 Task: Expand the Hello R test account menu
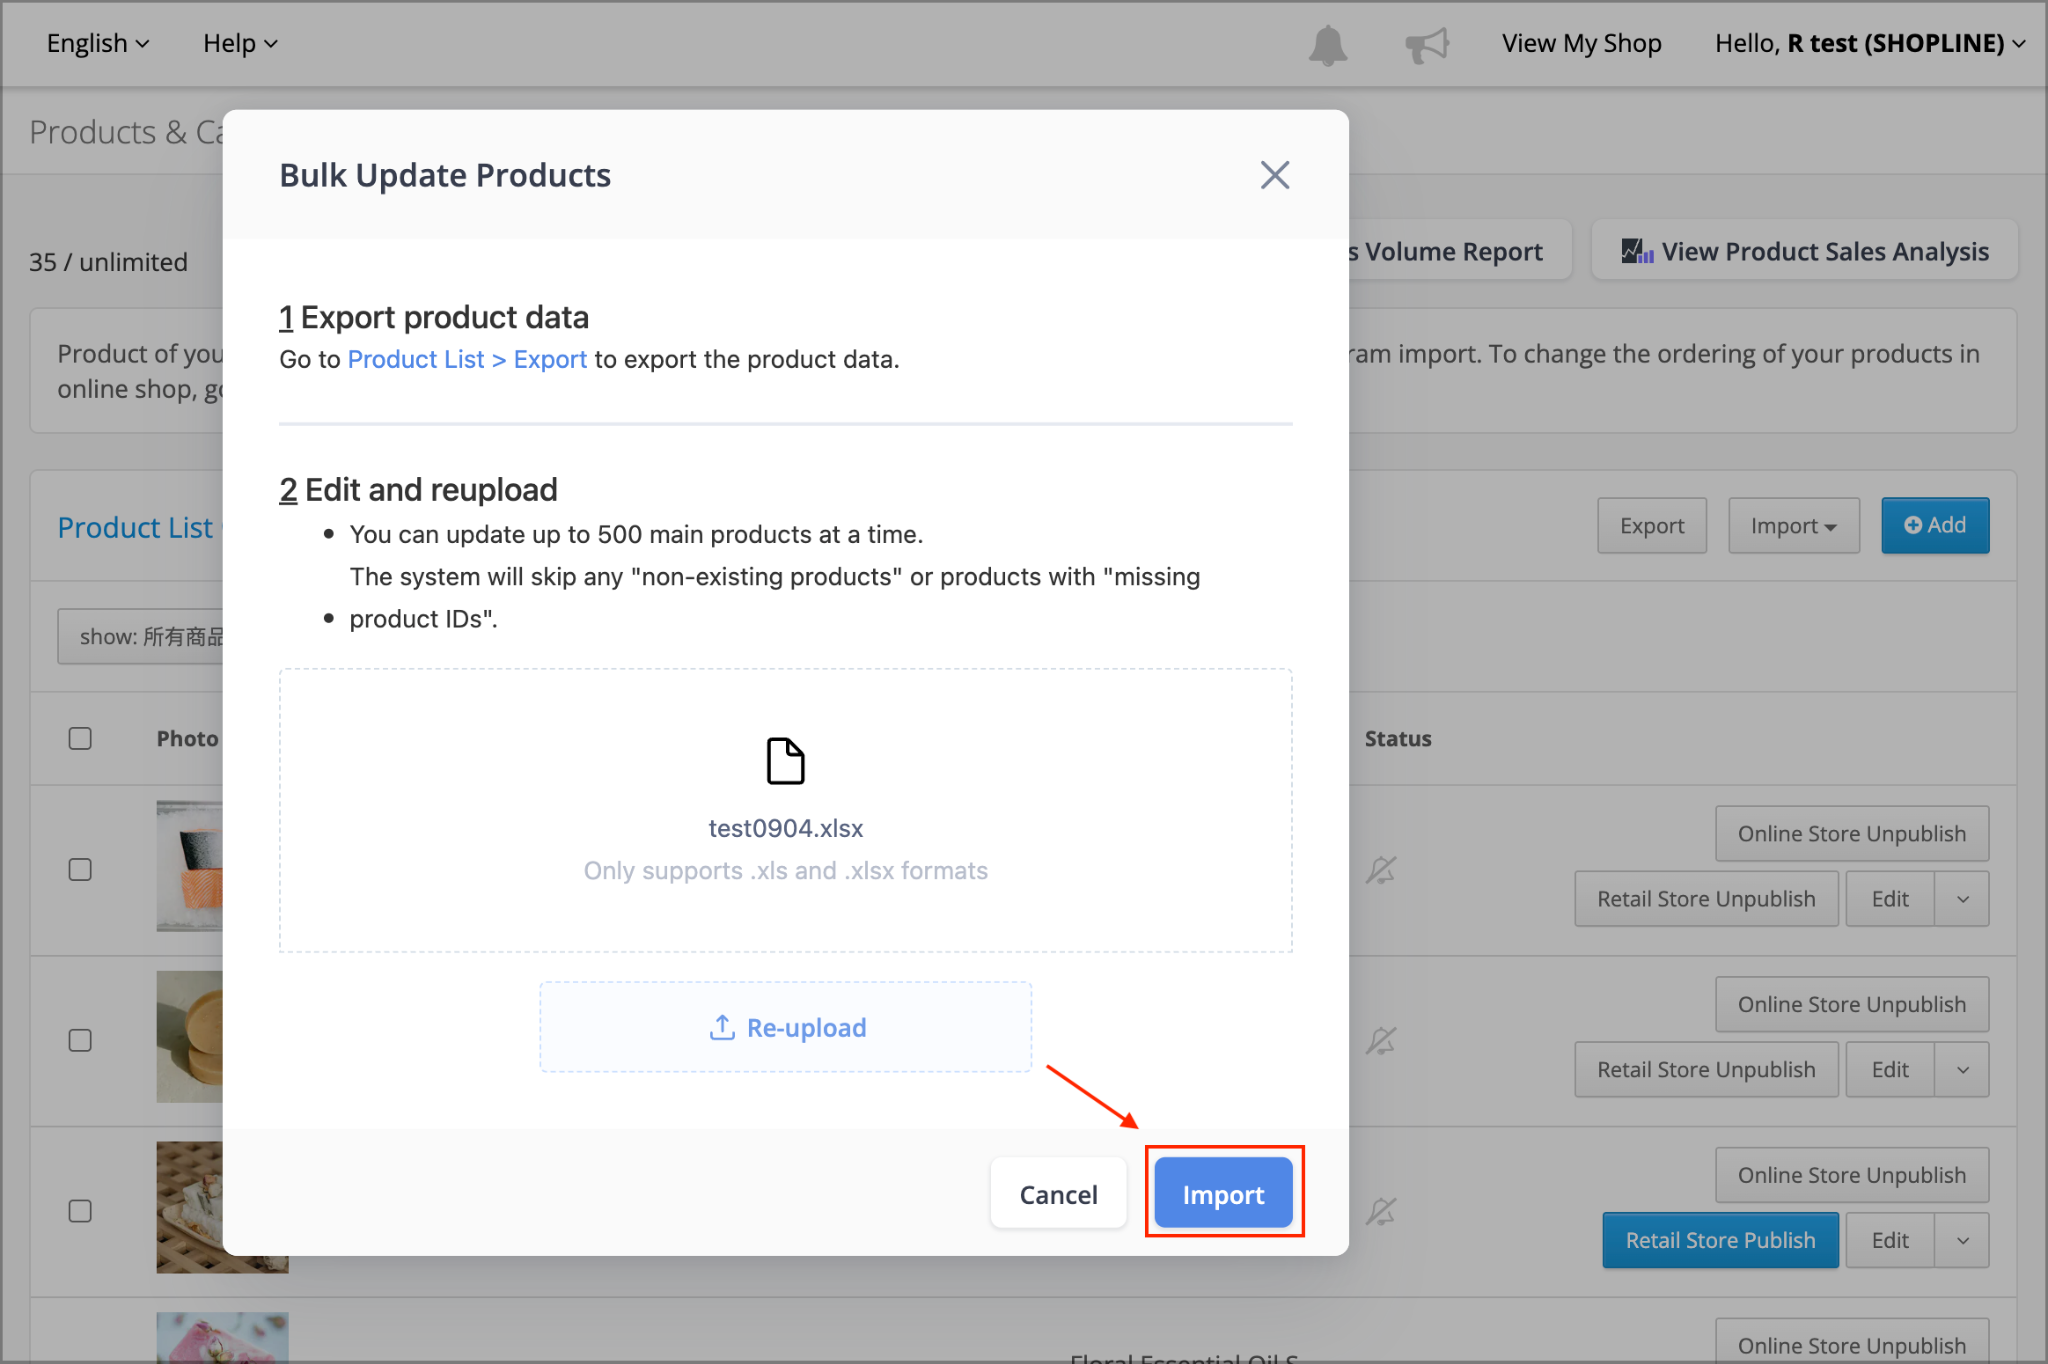point(1870,43)
